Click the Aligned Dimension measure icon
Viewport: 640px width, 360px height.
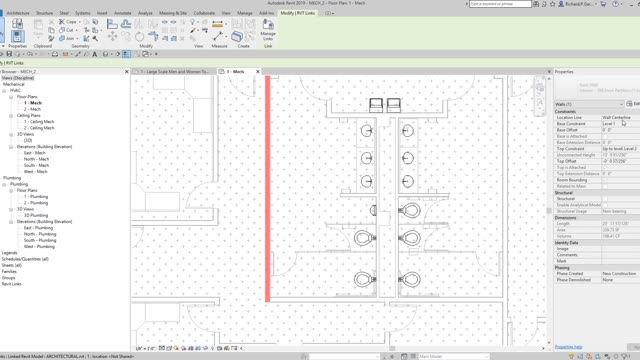pyautogui.click(x=218, y=24)
